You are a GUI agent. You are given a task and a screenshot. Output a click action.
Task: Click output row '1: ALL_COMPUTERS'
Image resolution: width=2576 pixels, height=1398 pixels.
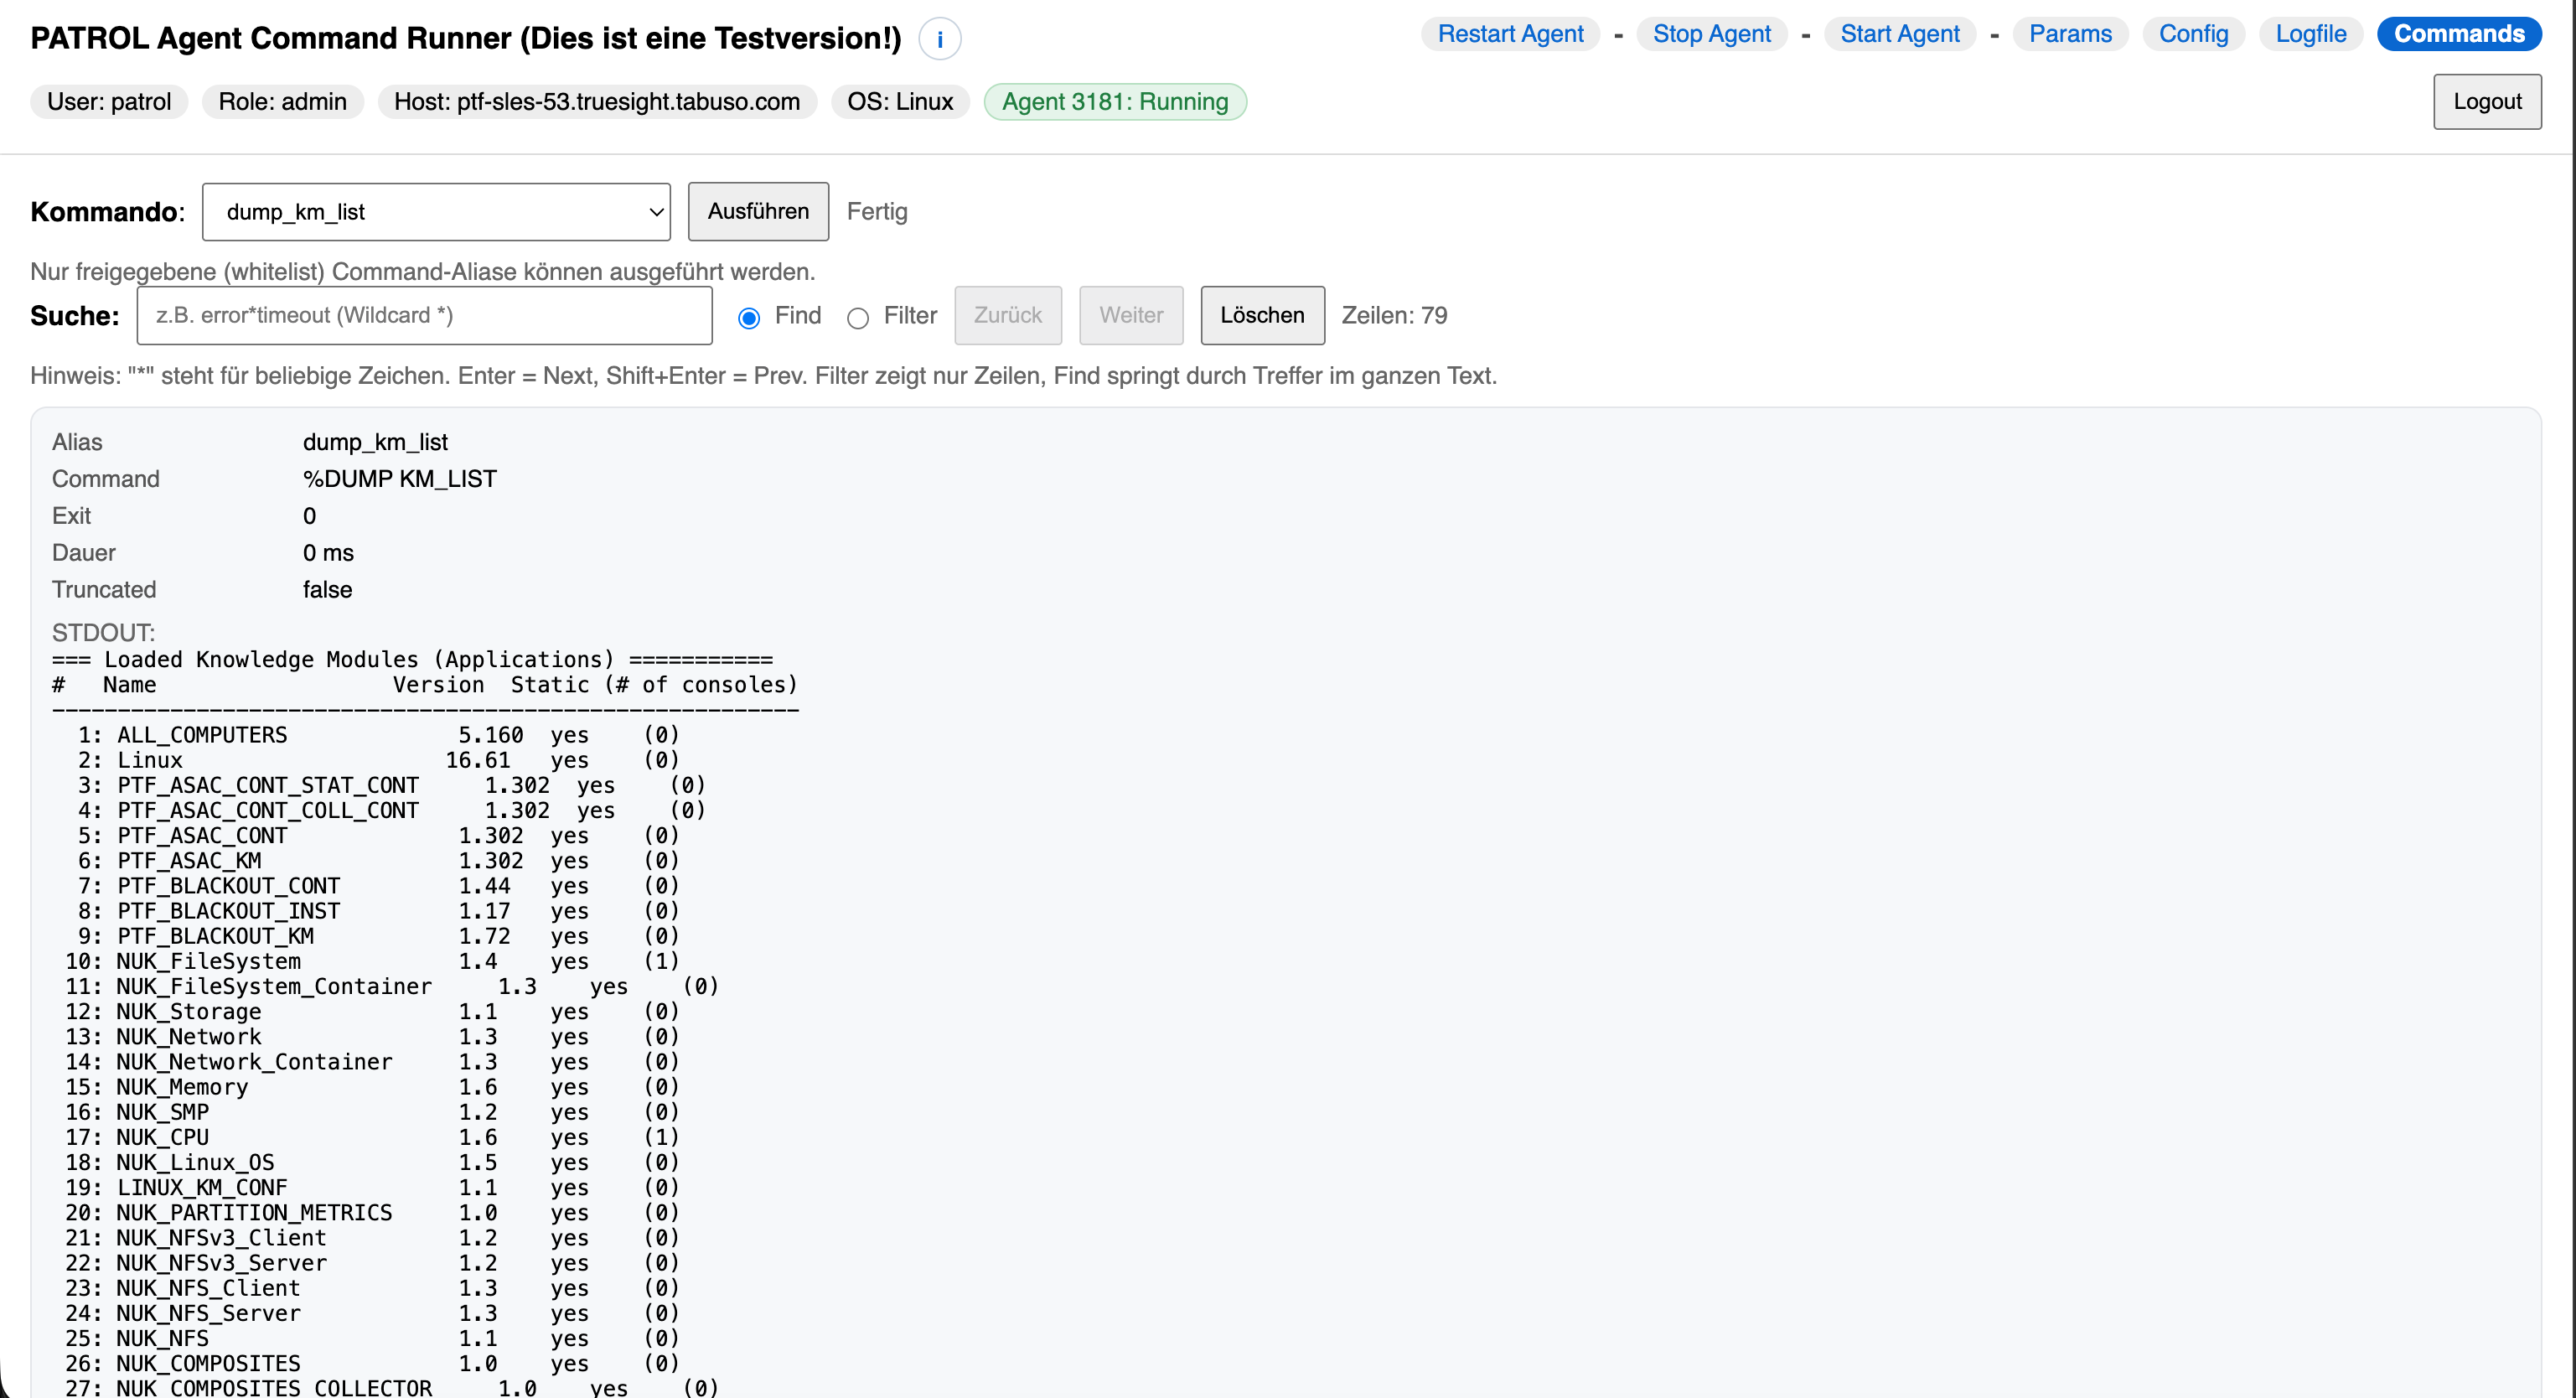(x=378, y=735)
